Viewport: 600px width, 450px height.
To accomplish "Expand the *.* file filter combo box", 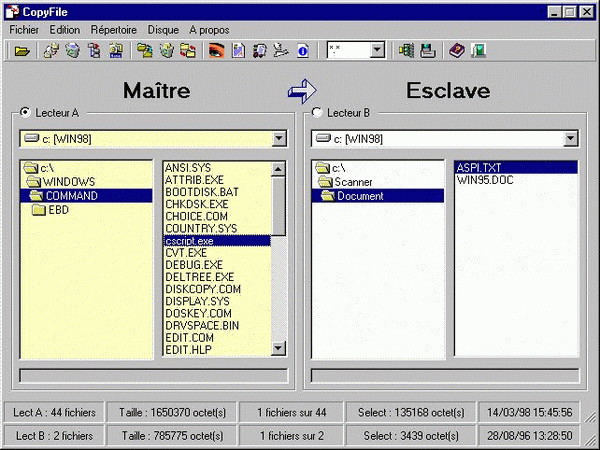I will click(x=377, y=50).
